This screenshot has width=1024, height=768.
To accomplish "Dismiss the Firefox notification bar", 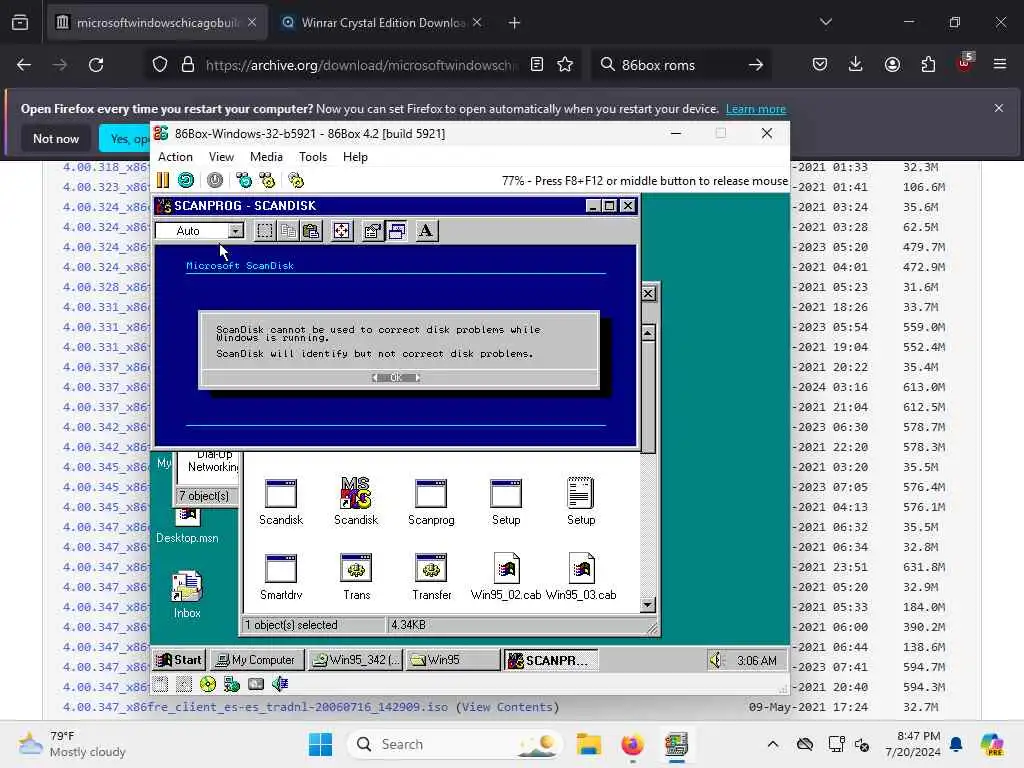I will pos(999,108).
